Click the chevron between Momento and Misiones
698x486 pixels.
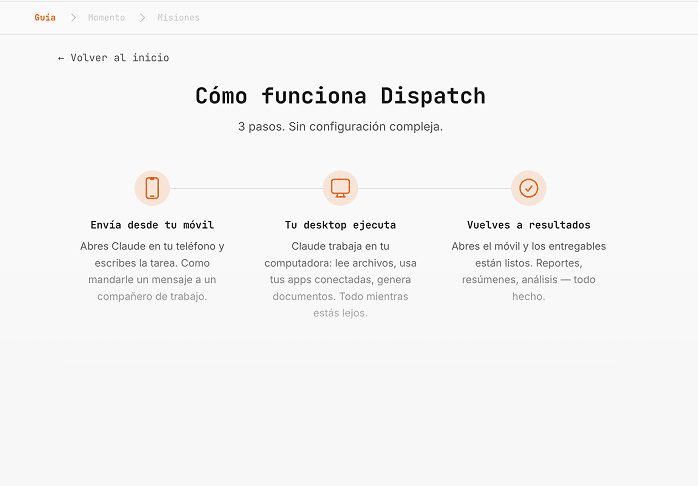tap(142, 17)
